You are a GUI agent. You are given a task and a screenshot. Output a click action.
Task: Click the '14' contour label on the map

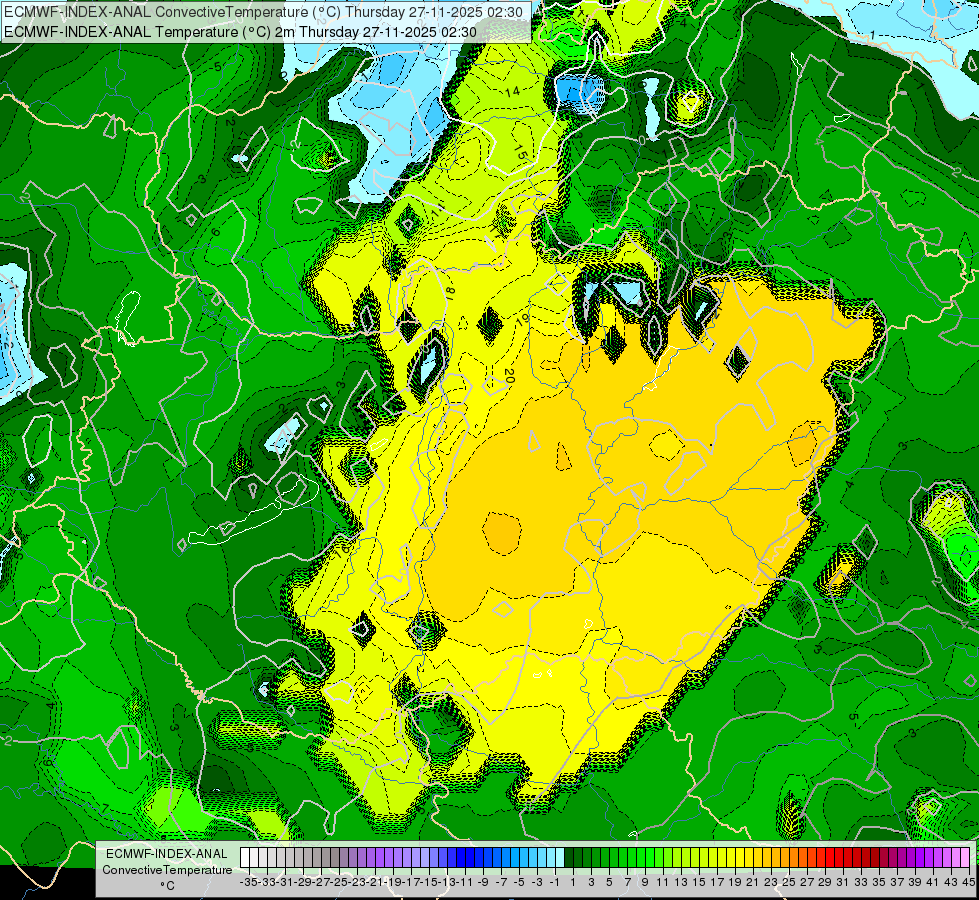point(513,92)
